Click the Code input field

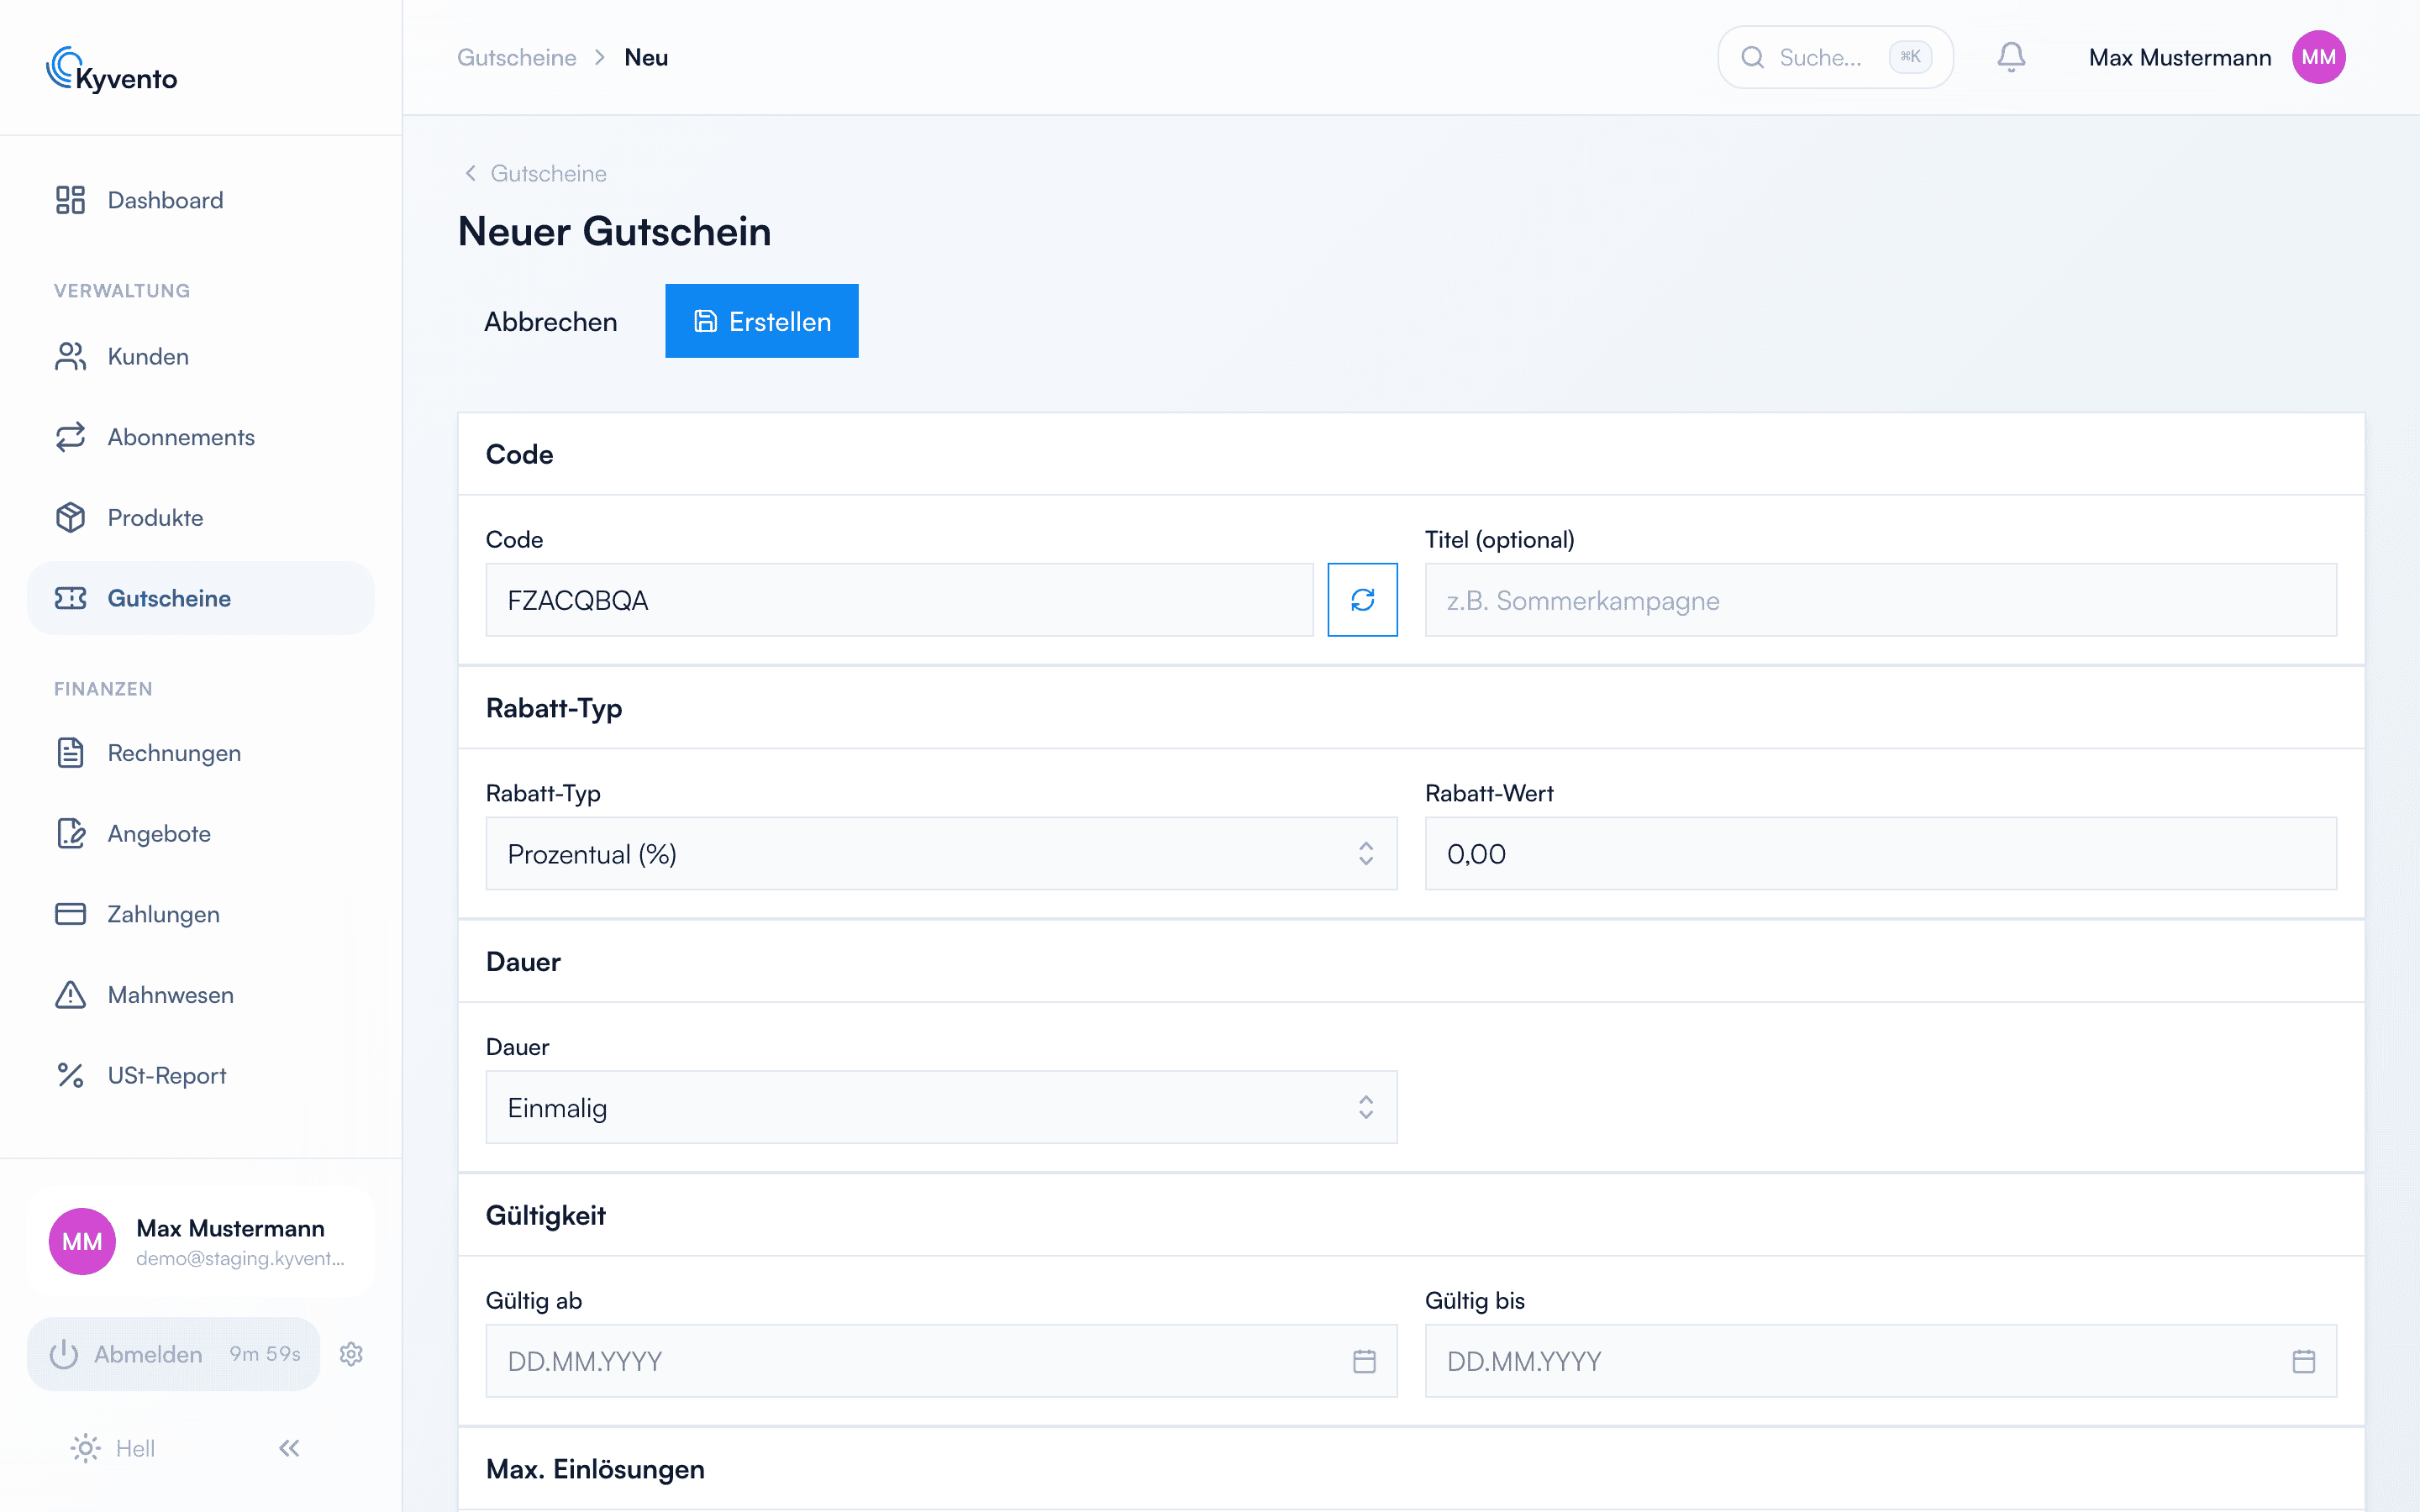(899, 600)
